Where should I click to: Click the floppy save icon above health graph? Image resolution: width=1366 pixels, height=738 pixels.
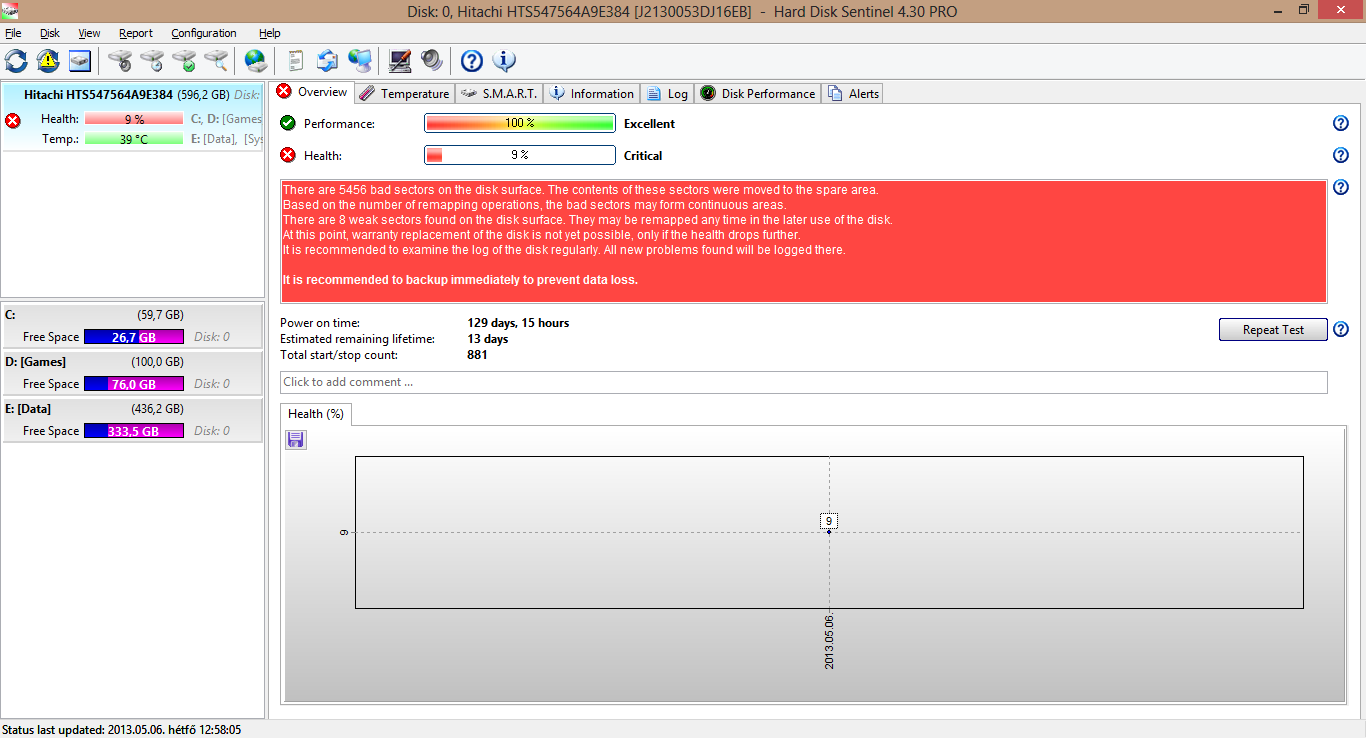[x=296, y=440]
